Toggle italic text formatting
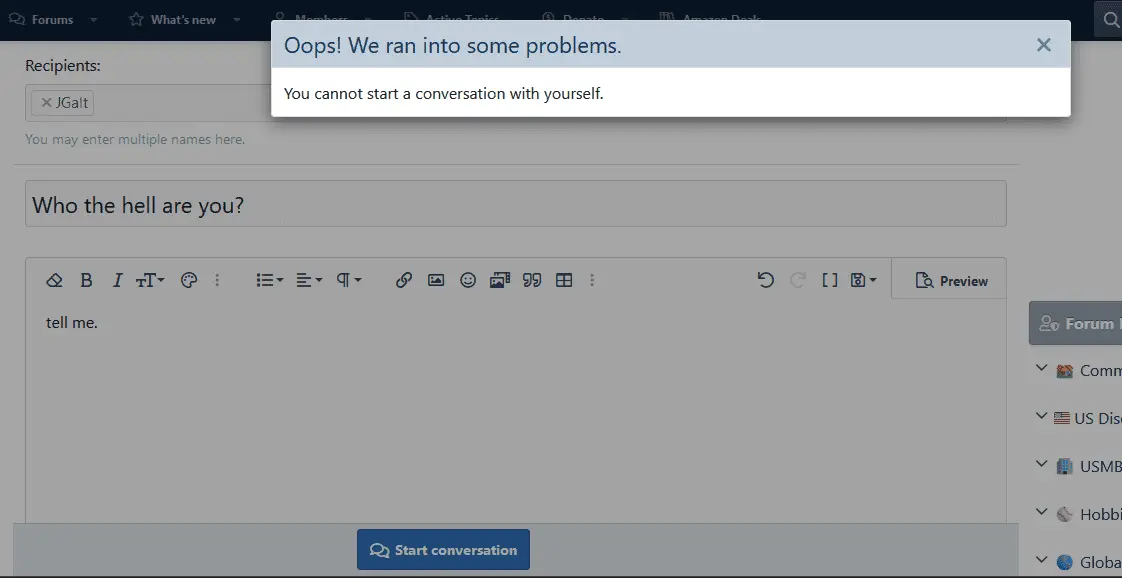The width and height of the screenshot is (1122, 578). 117,281
